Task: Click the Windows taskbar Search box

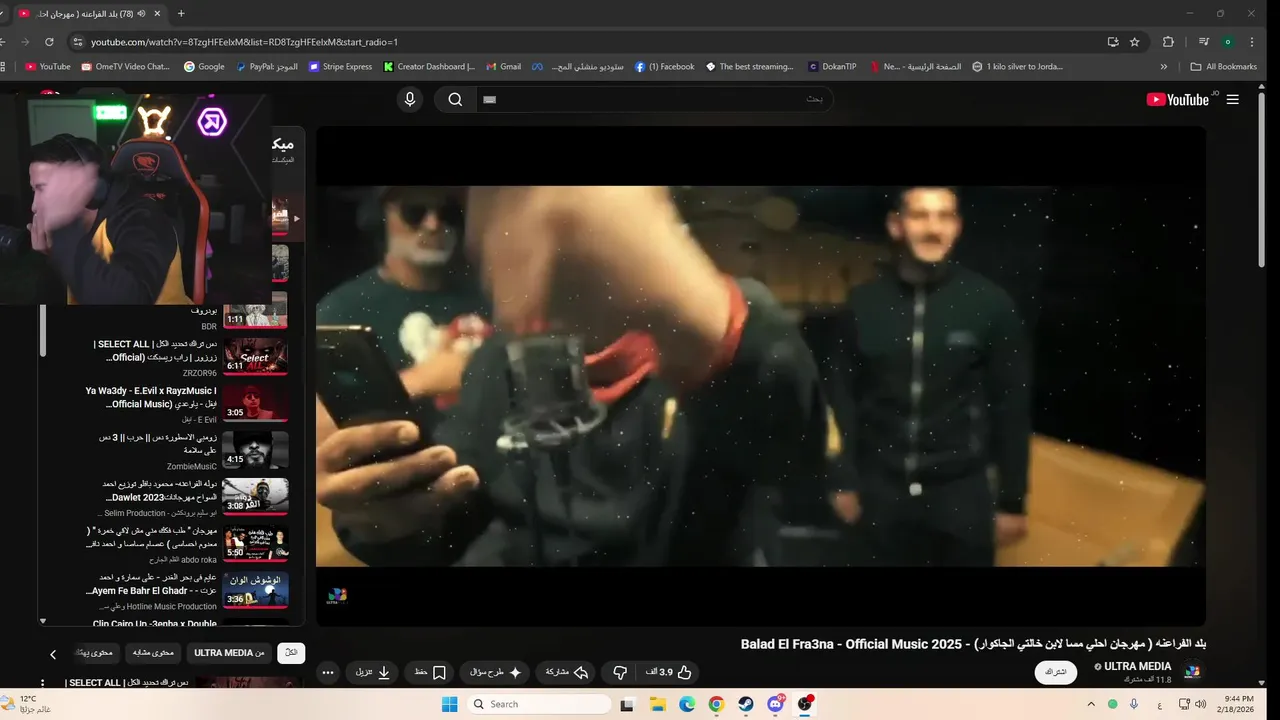Action: click(540, 704)
